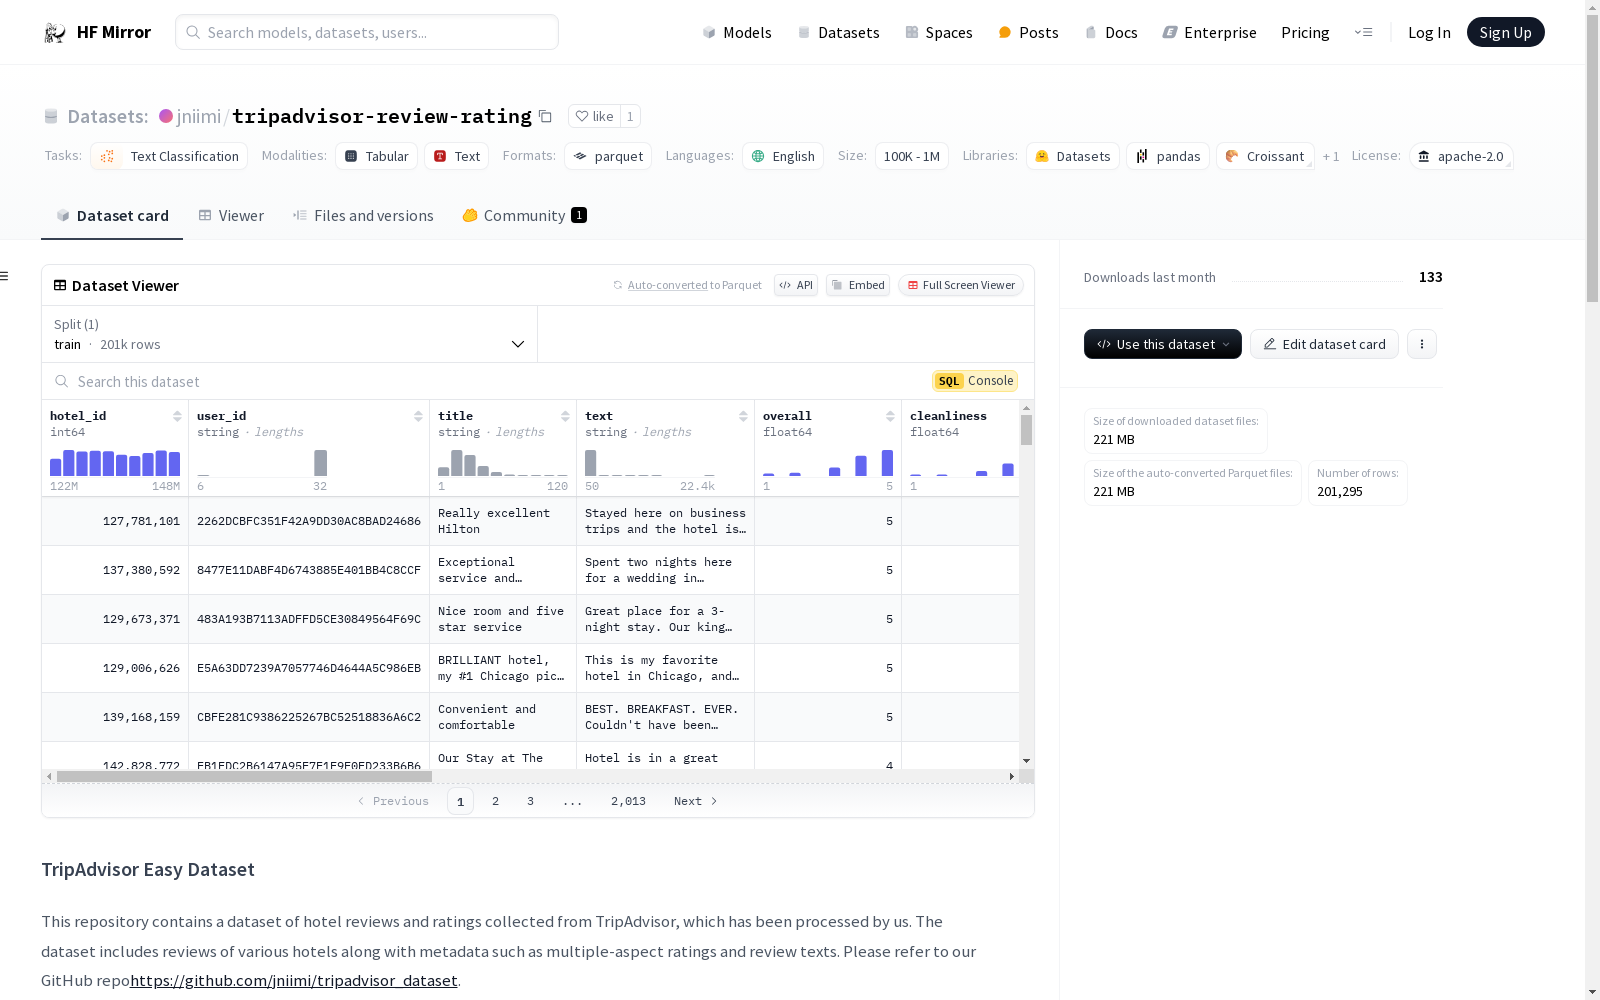Viewport: 1600px width, 1000px height.
Task: Sort the user_id column
Action: 418,416
